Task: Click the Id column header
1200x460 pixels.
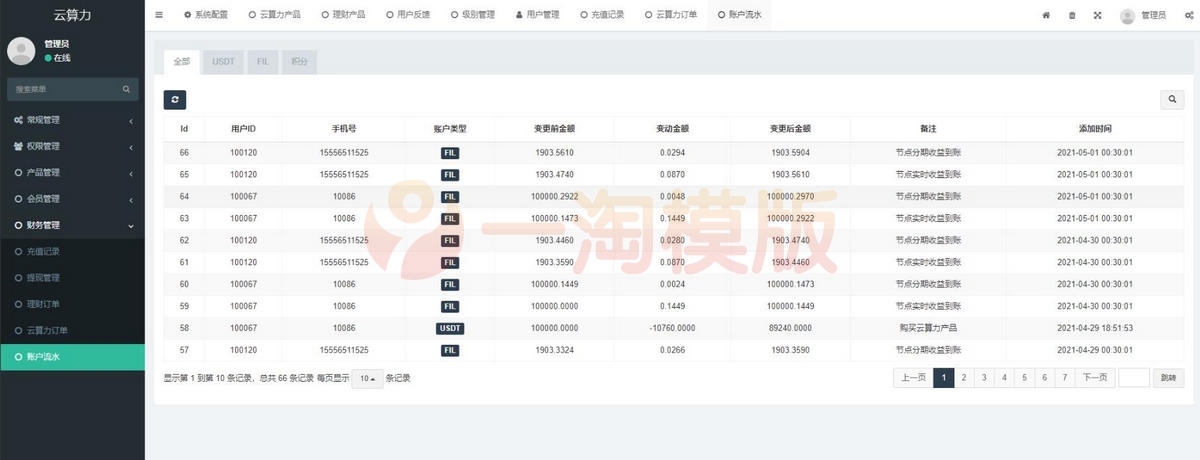Action: [x=184, y=129]
